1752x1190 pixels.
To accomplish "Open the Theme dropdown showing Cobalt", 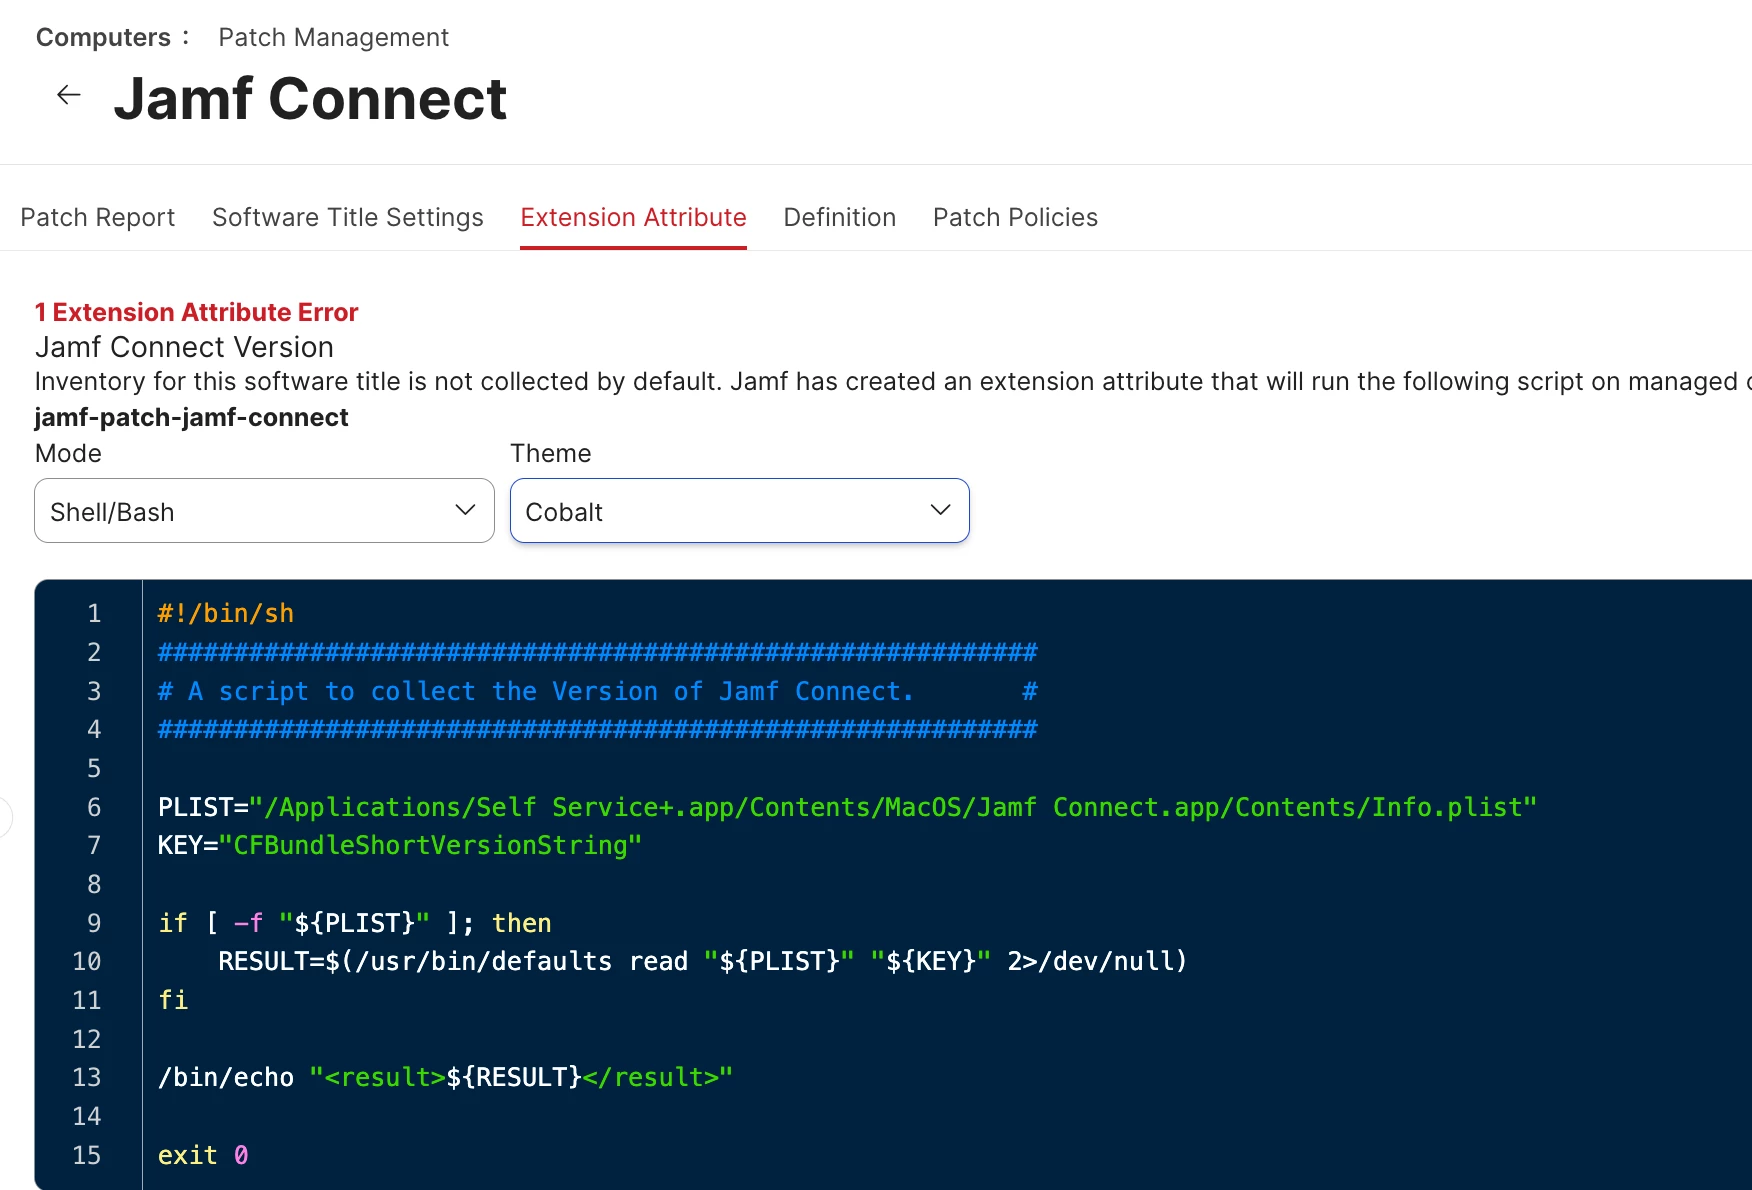I will [739, 511].
